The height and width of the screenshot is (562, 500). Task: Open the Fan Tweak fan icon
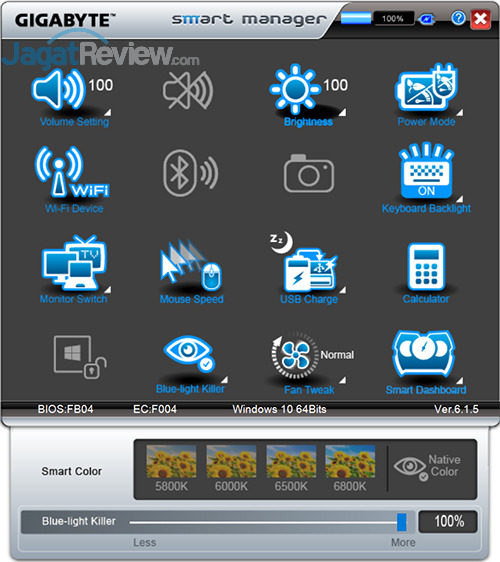pyautogui.click(x=295, y=355)
